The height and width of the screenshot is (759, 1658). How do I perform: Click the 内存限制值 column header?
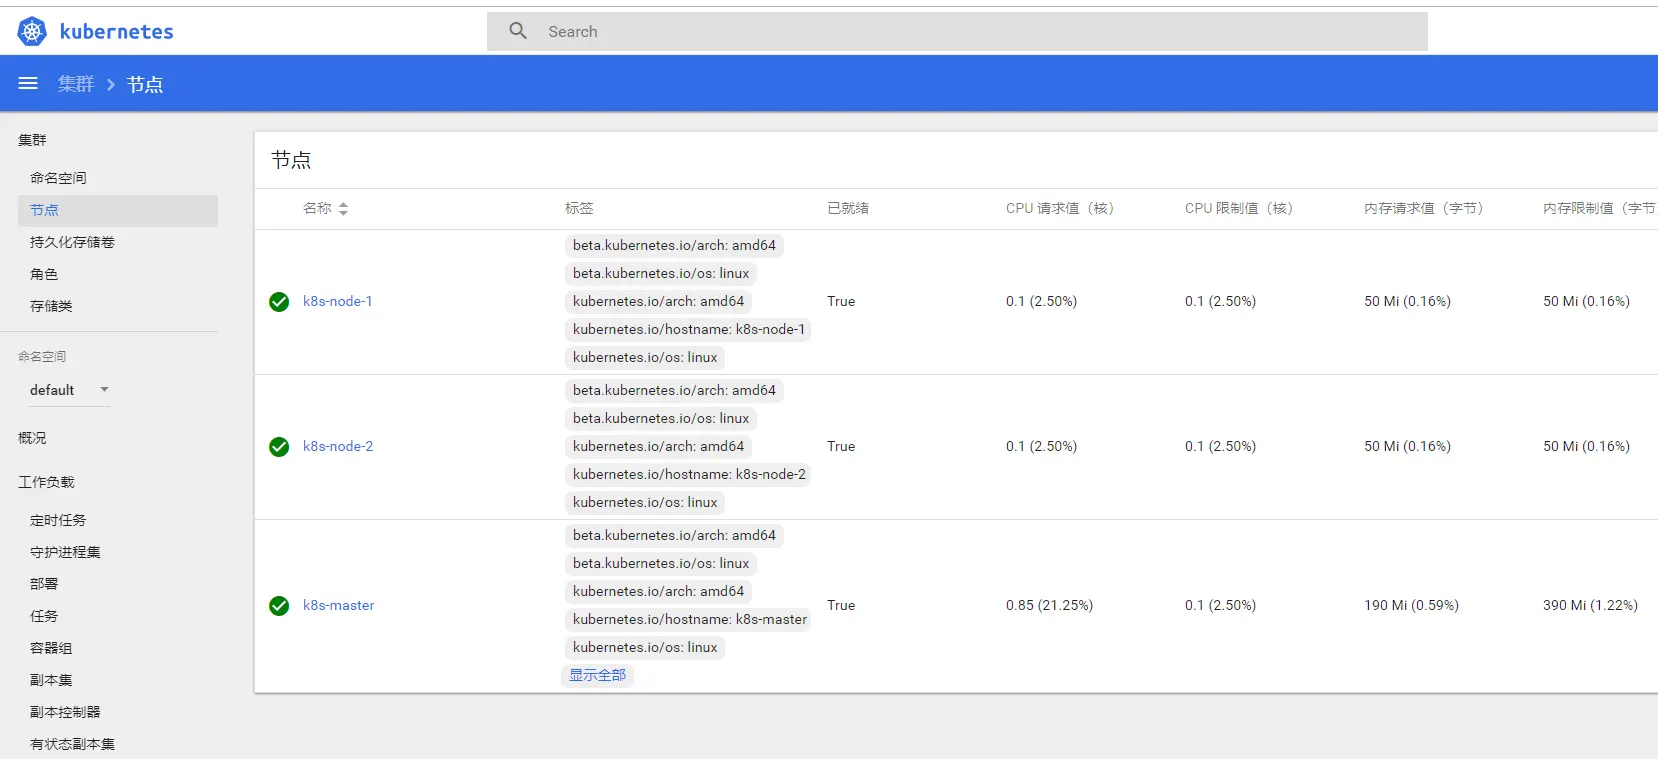point(1599,208)
